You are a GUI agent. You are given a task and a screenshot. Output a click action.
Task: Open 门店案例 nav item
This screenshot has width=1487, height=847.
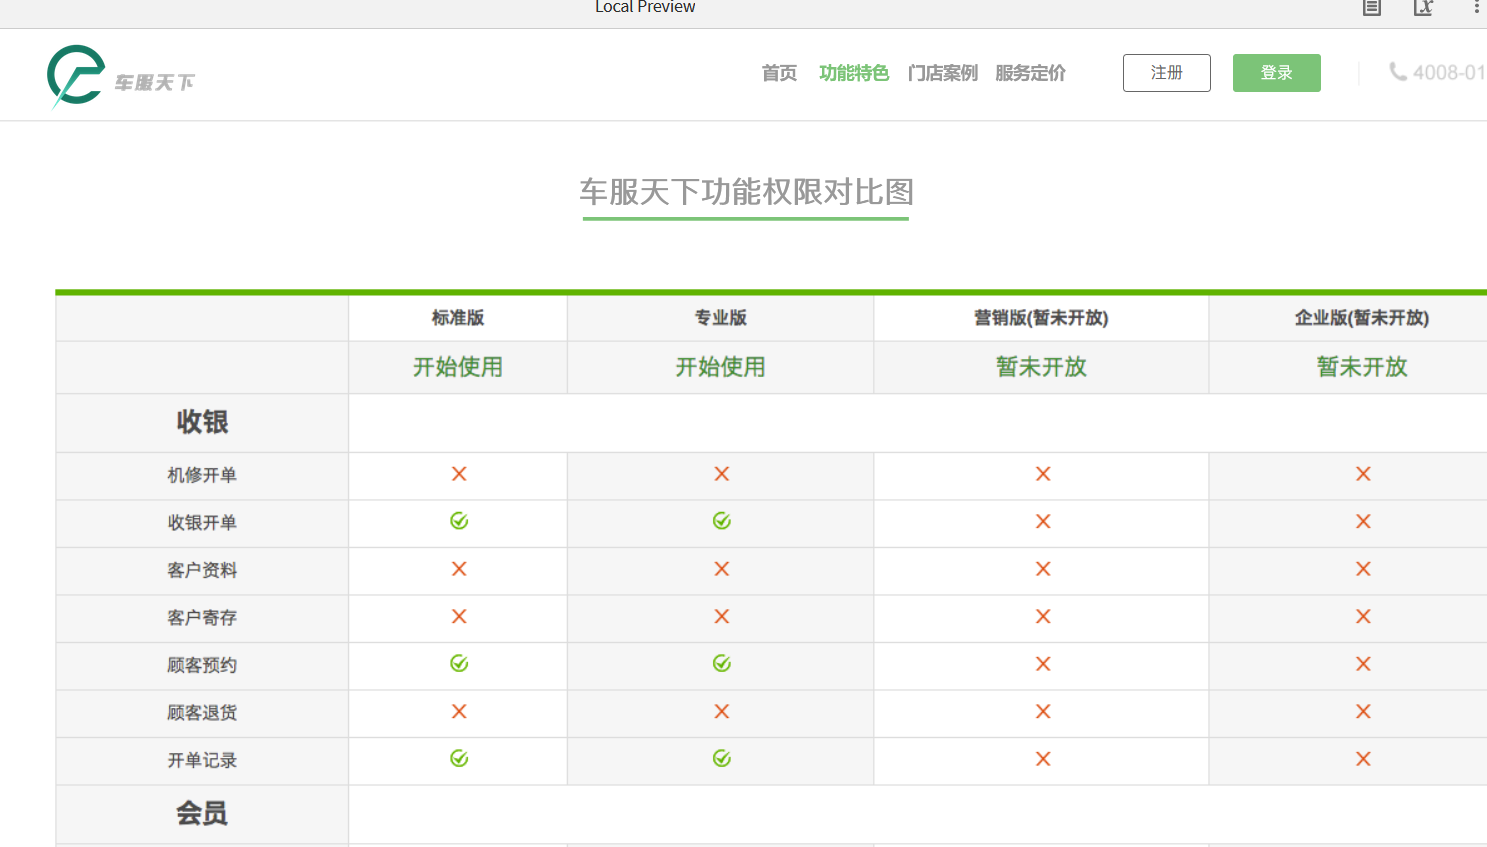942,73
